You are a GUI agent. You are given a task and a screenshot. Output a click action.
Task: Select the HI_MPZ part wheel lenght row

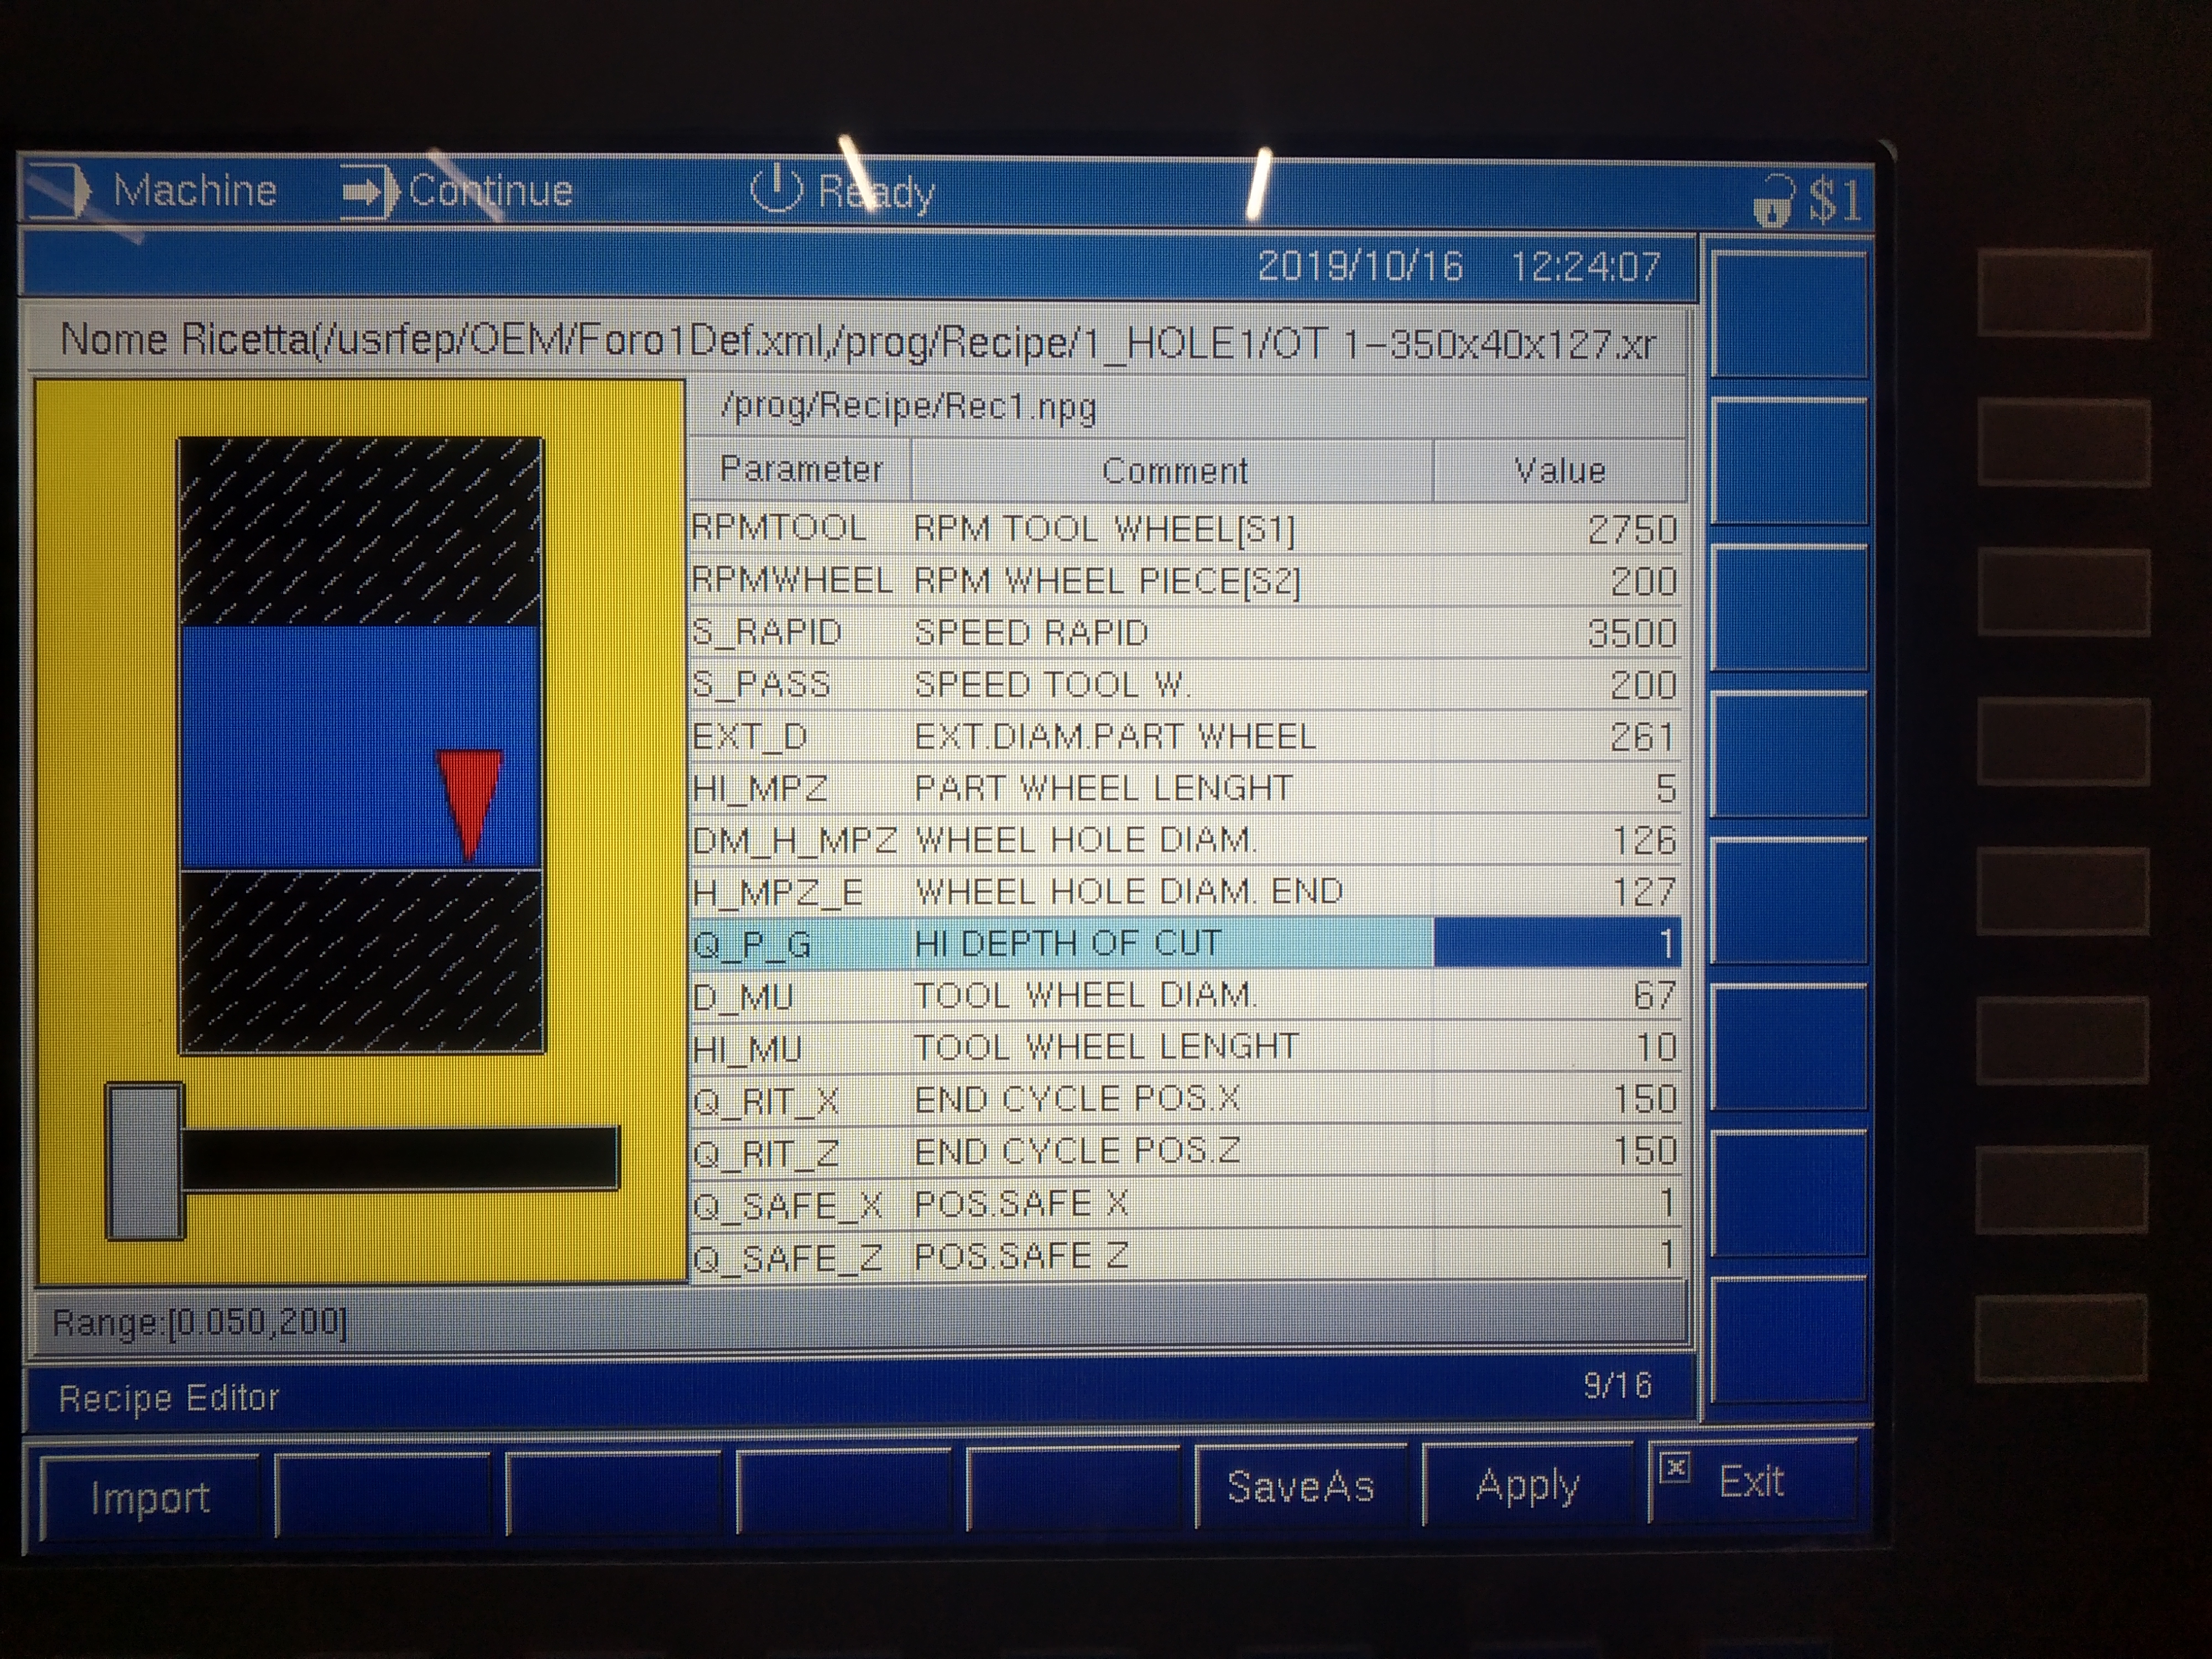(1186, 788)
